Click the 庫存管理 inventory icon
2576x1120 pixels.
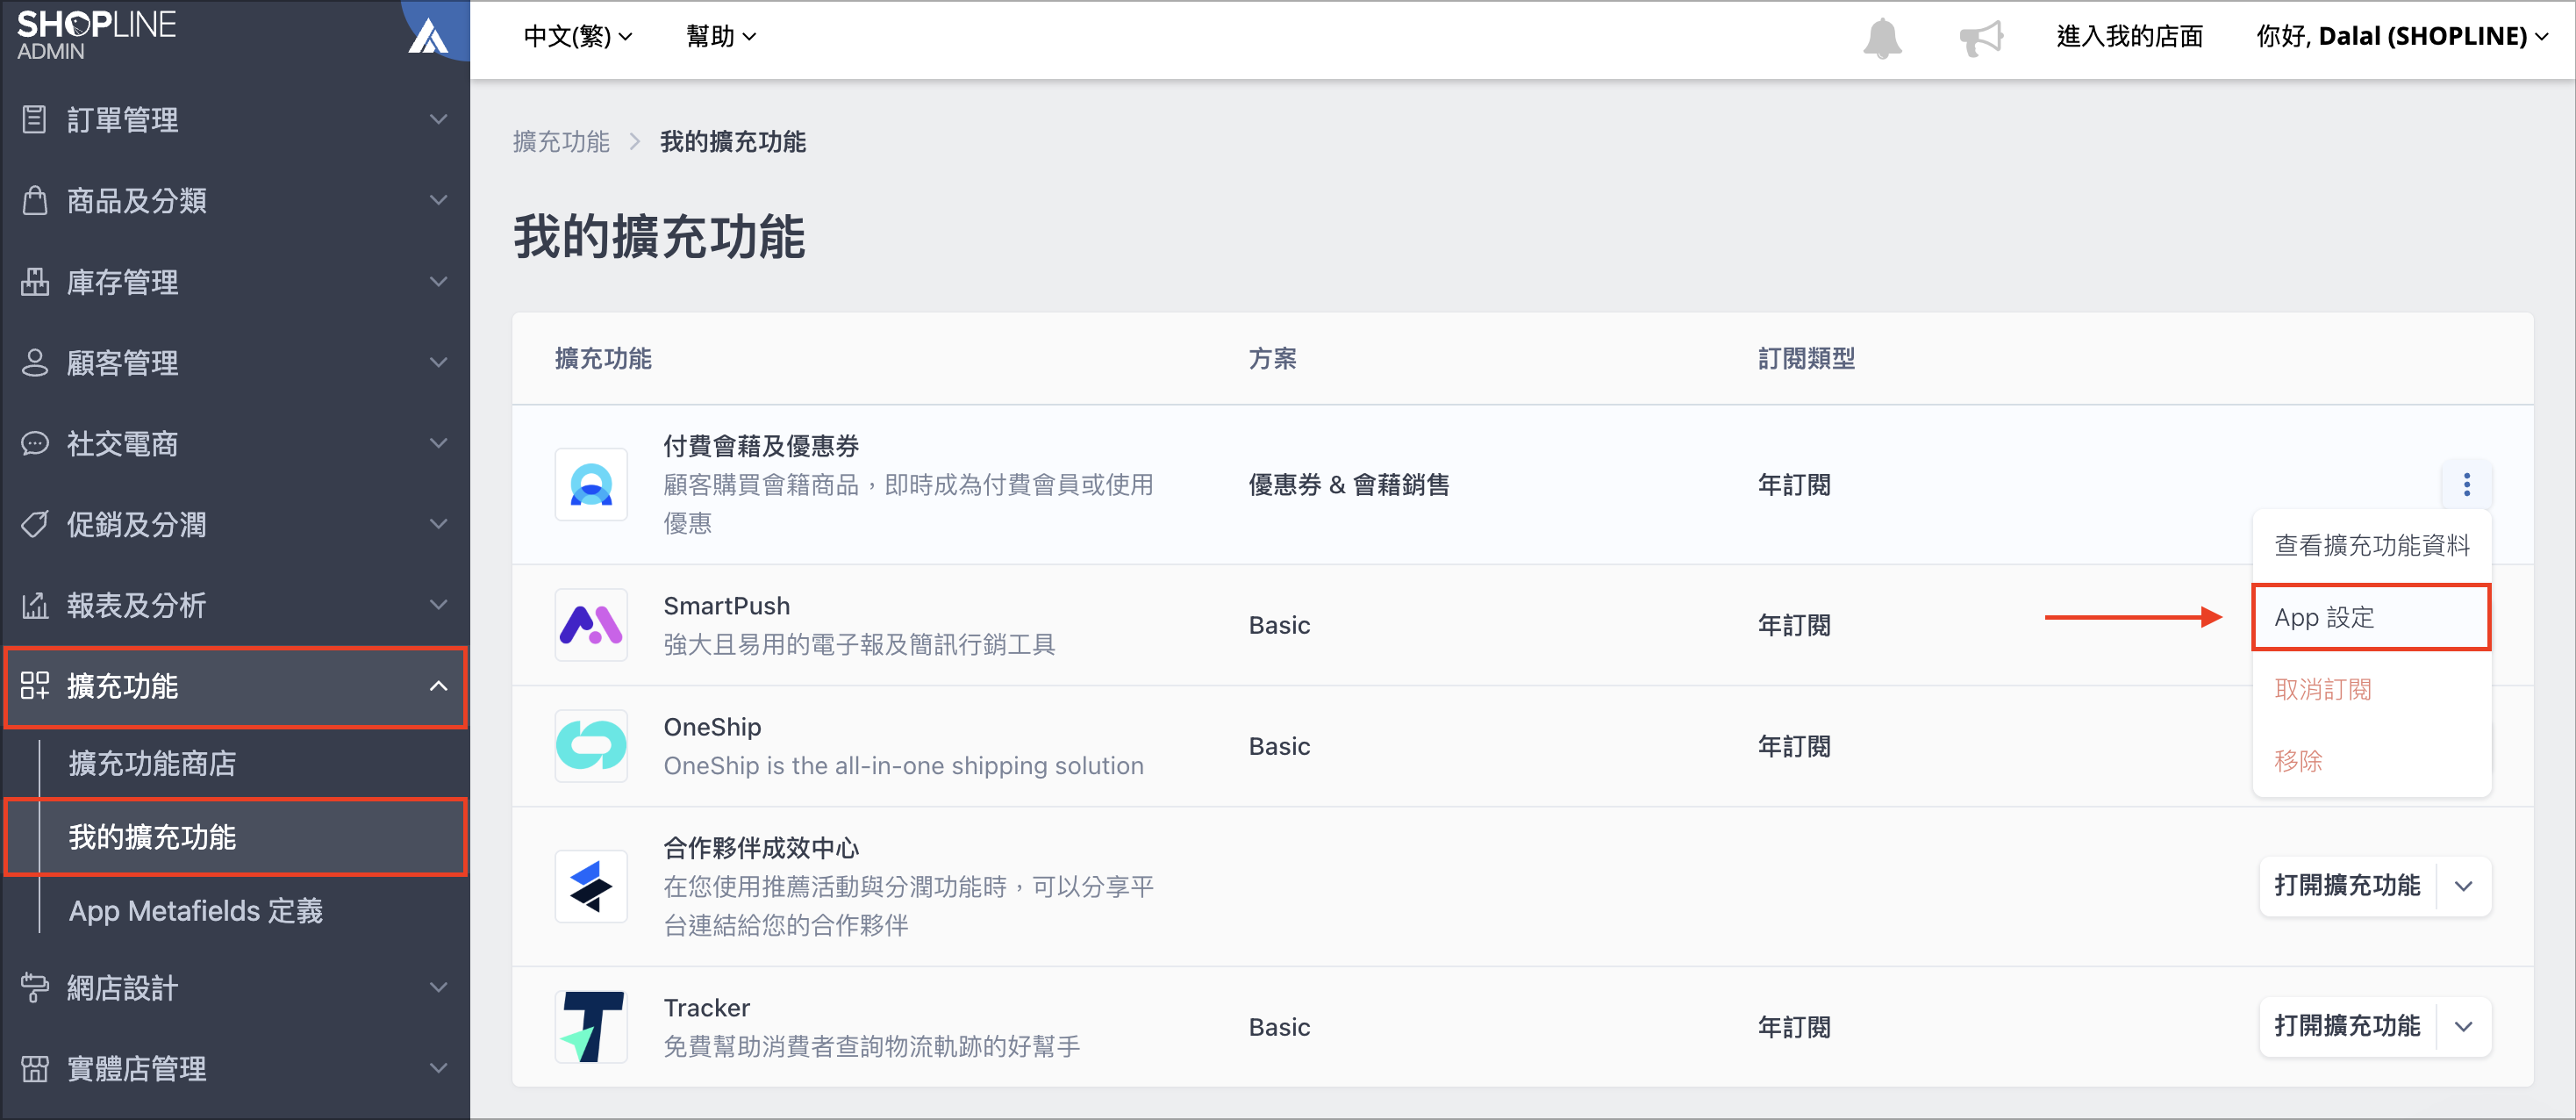(34, 281)
